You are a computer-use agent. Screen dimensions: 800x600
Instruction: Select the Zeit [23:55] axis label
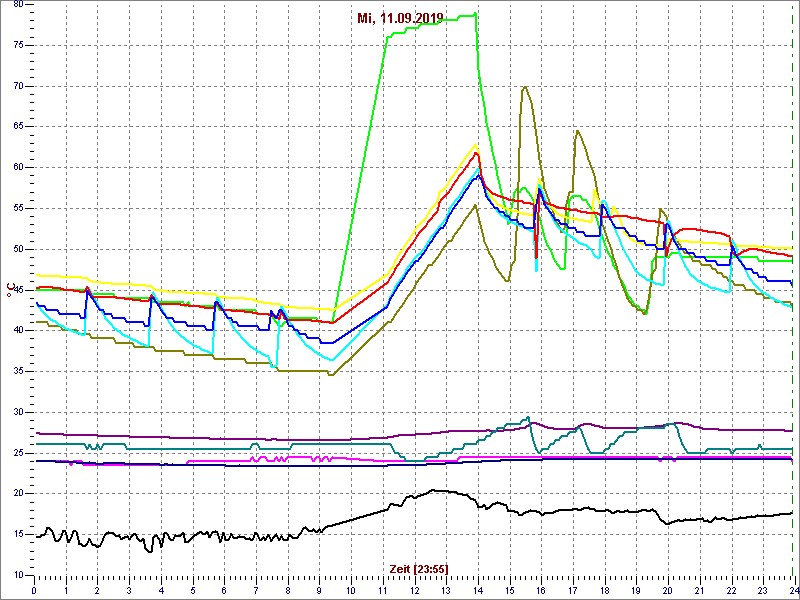pos(419,569)
